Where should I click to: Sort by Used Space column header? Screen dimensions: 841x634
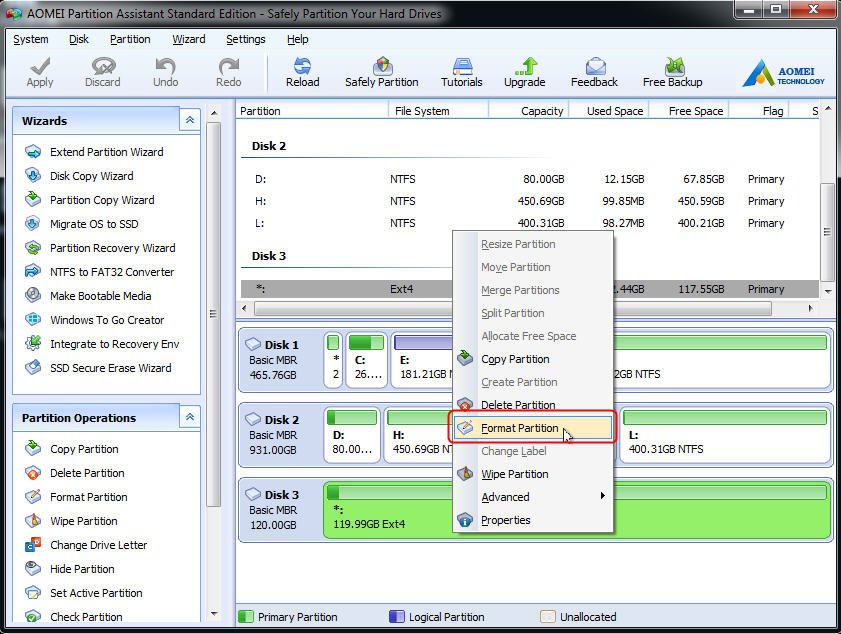click(609, 111)
